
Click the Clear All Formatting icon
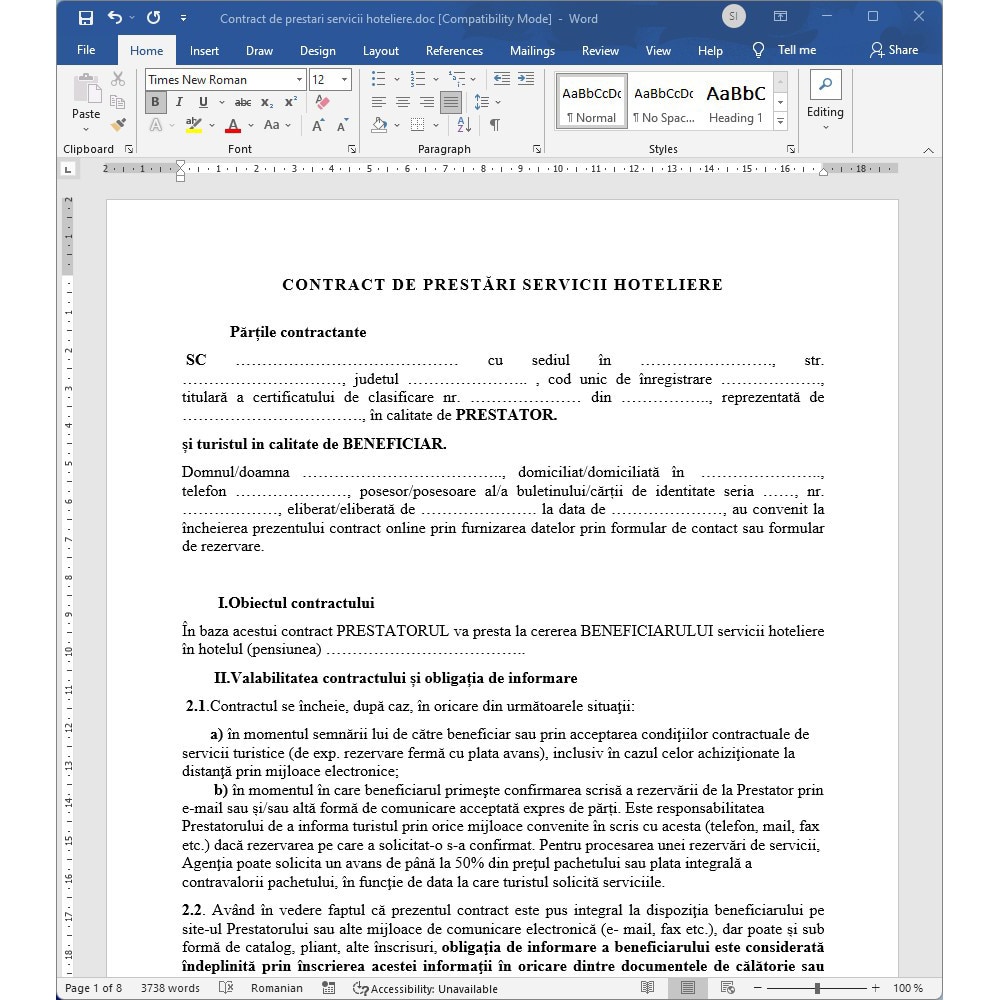323,102
